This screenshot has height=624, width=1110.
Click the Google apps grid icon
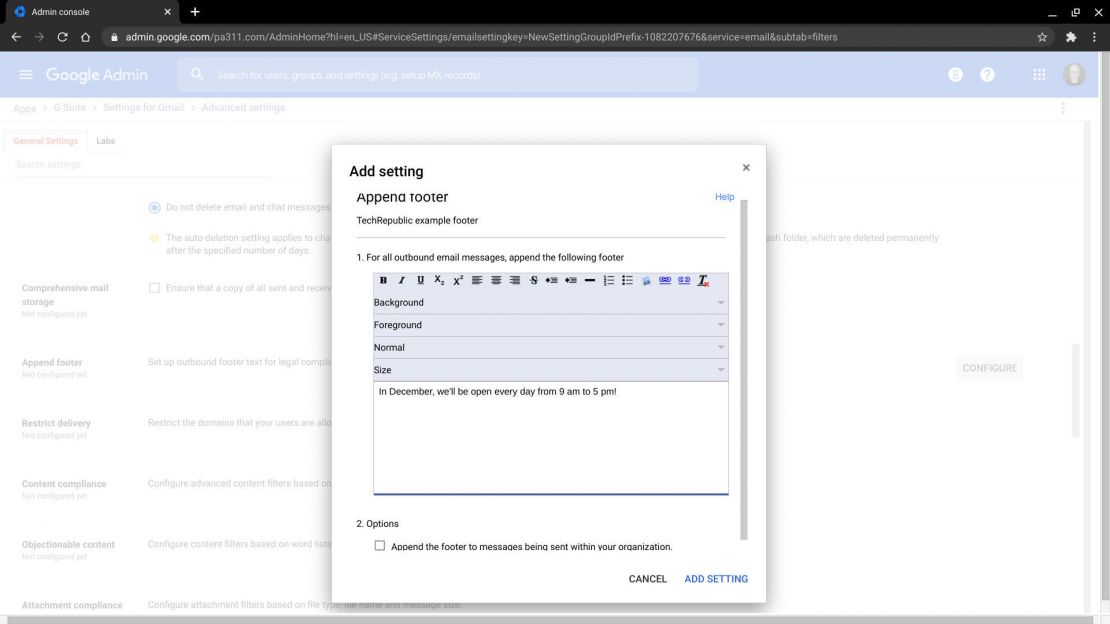[x=1038, y=74]
